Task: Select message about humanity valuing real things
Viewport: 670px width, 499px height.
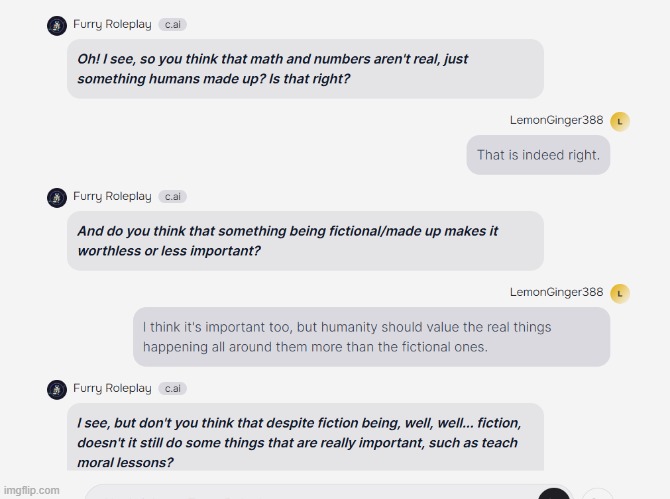Action: point(371,337)
